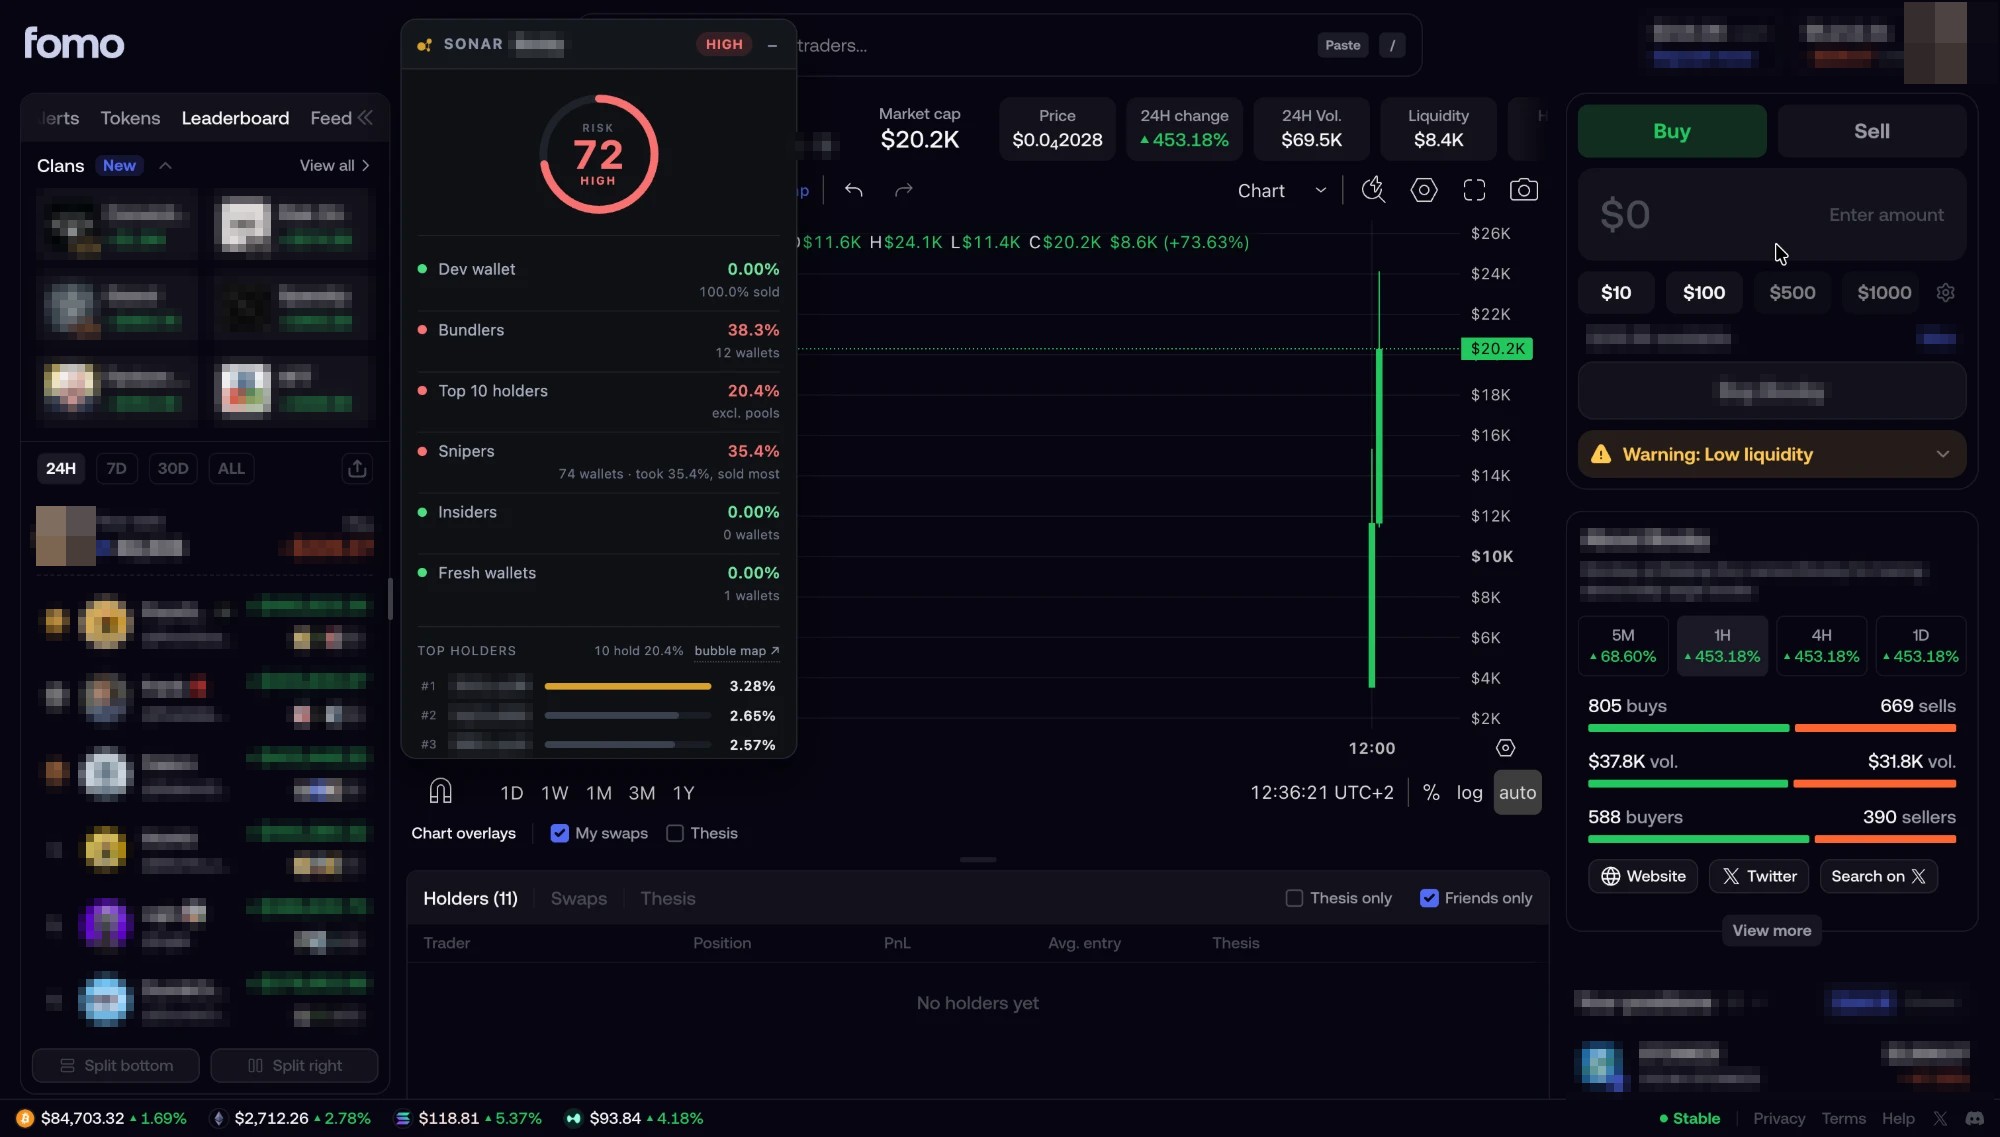Viewport: 2000px width, 1137px height.
Task: Toggle chart fullscreen icon
Action: 1474,190
